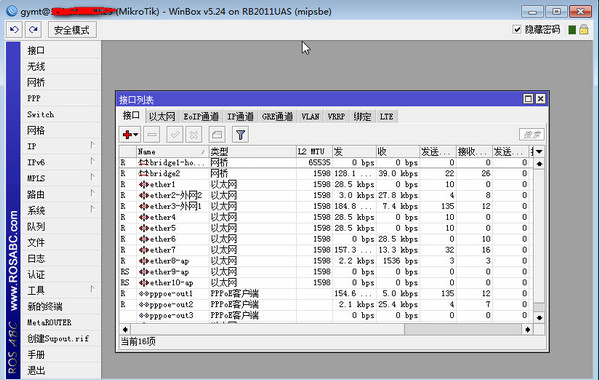The image size is (600, 380).
Task: Click 退出 to exit WinBox
Action: coord(61,371)
